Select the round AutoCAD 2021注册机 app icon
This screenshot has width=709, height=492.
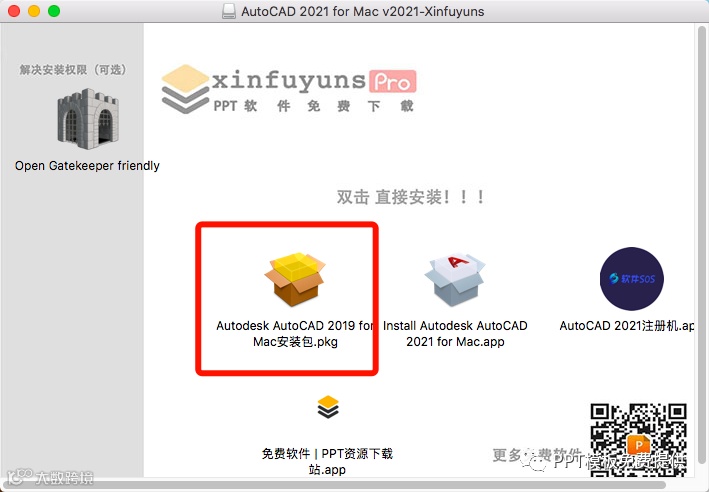[x=631, y=279]
